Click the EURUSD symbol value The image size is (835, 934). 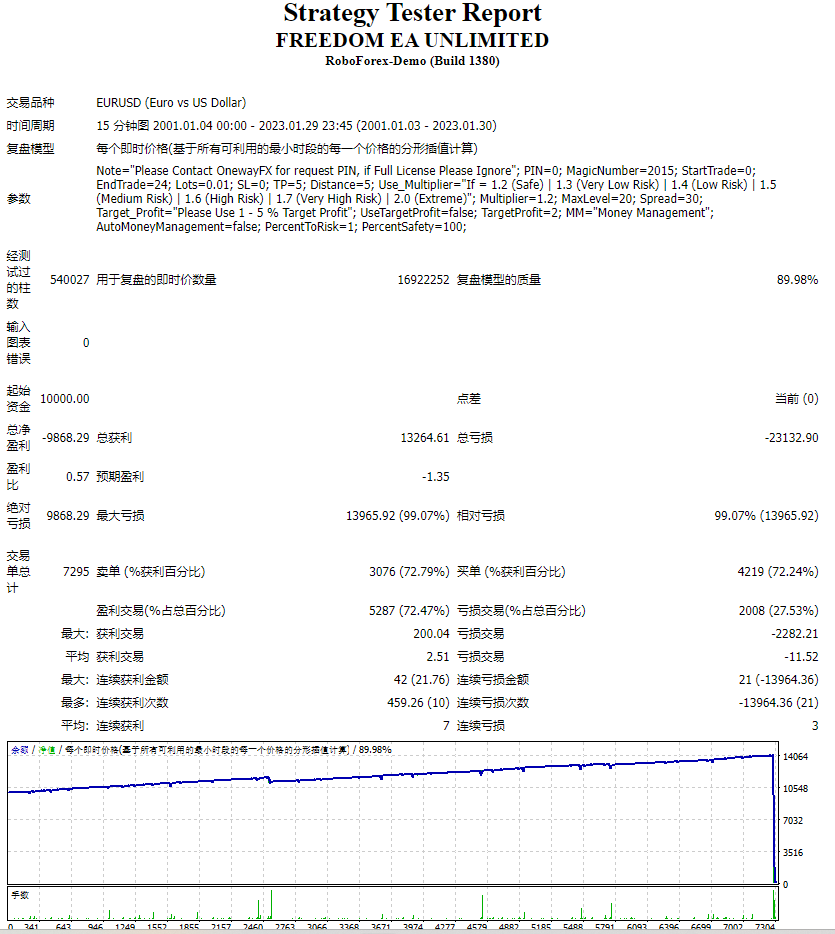[x=171, y=102]
